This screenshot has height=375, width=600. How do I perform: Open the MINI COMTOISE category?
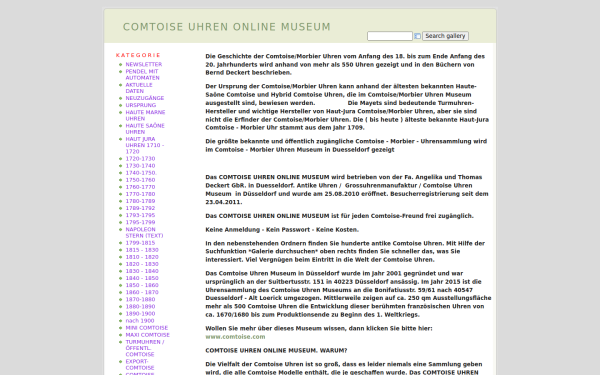pos(147,328)
